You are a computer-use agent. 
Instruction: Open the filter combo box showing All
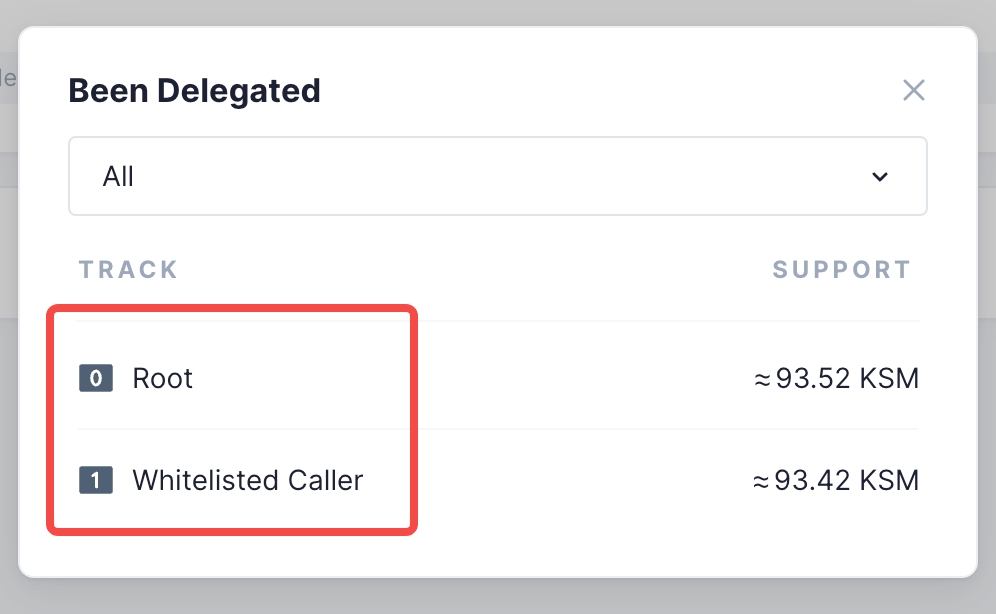point(497,176)
